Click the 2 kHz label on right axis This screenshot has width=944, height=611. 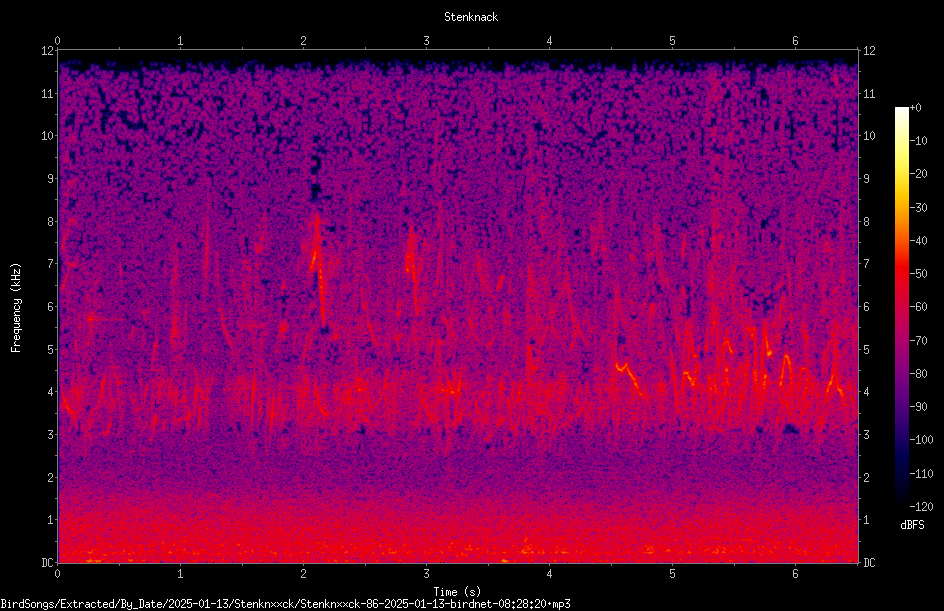866,477
